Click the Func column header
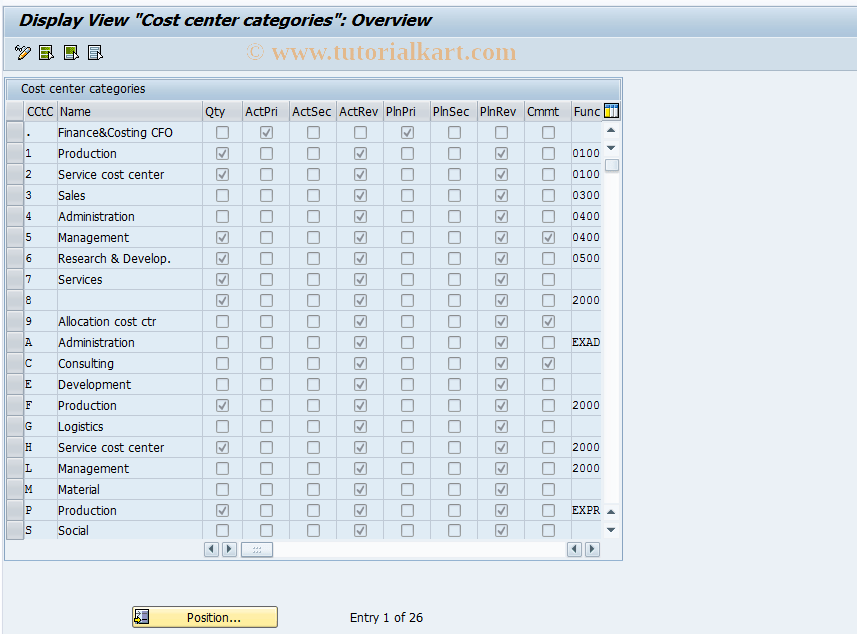 point(588,111)
